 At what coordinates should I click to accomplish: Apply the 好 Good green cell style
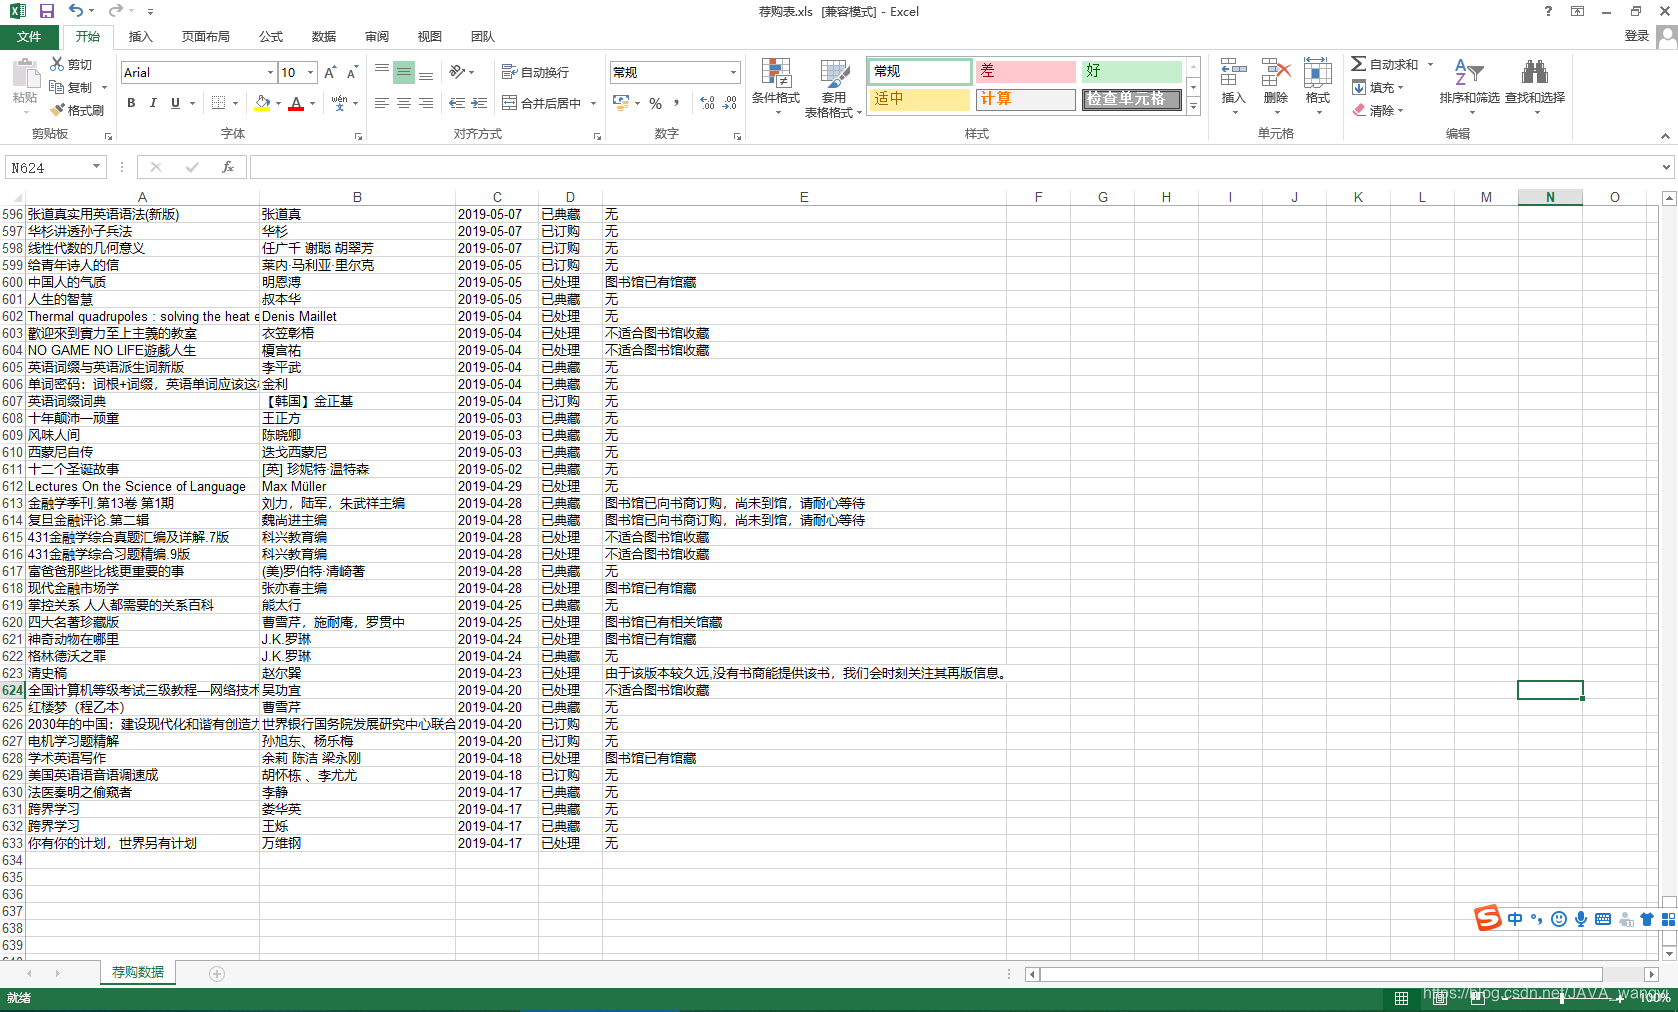pos(1131,71)
